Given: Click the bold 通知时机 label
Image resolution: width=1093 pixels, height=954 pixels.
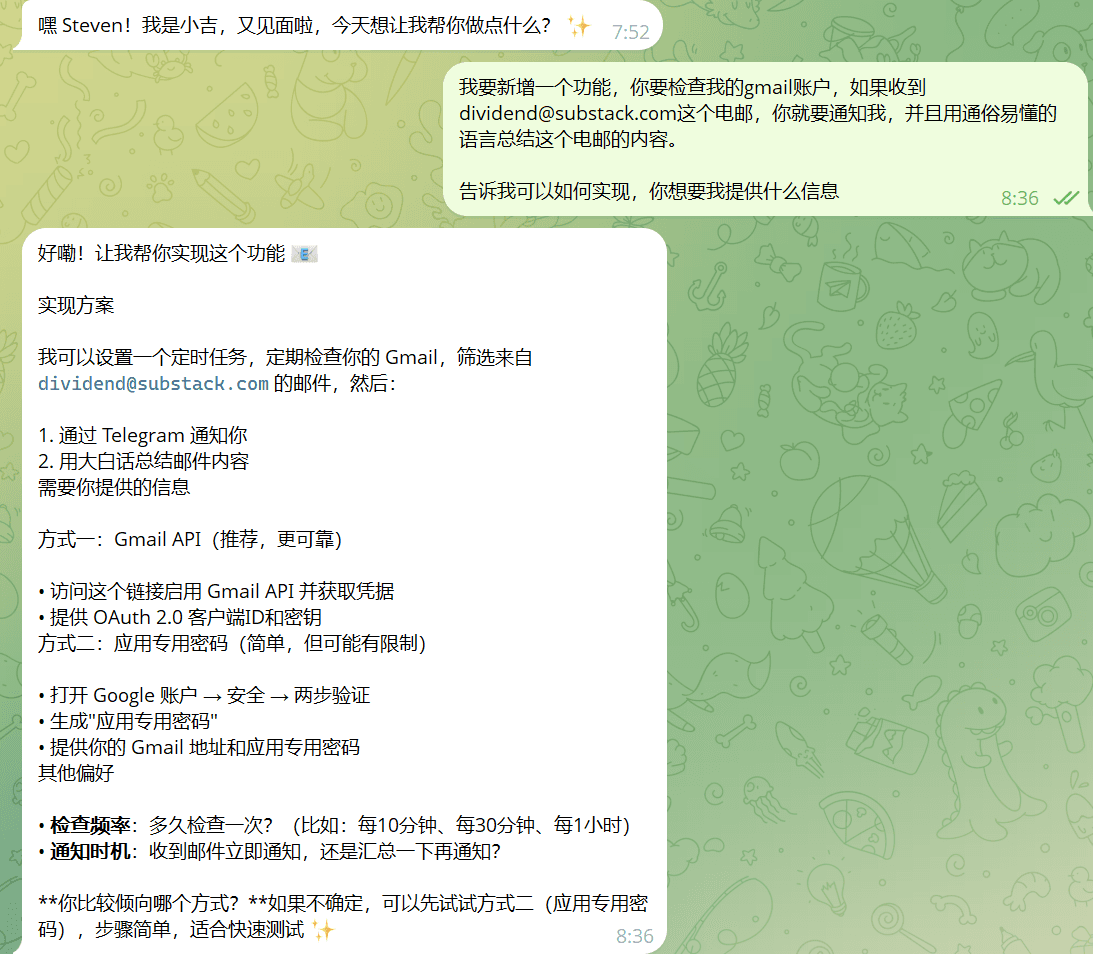Looking at the screenshot, I should [x=91, y=852].
